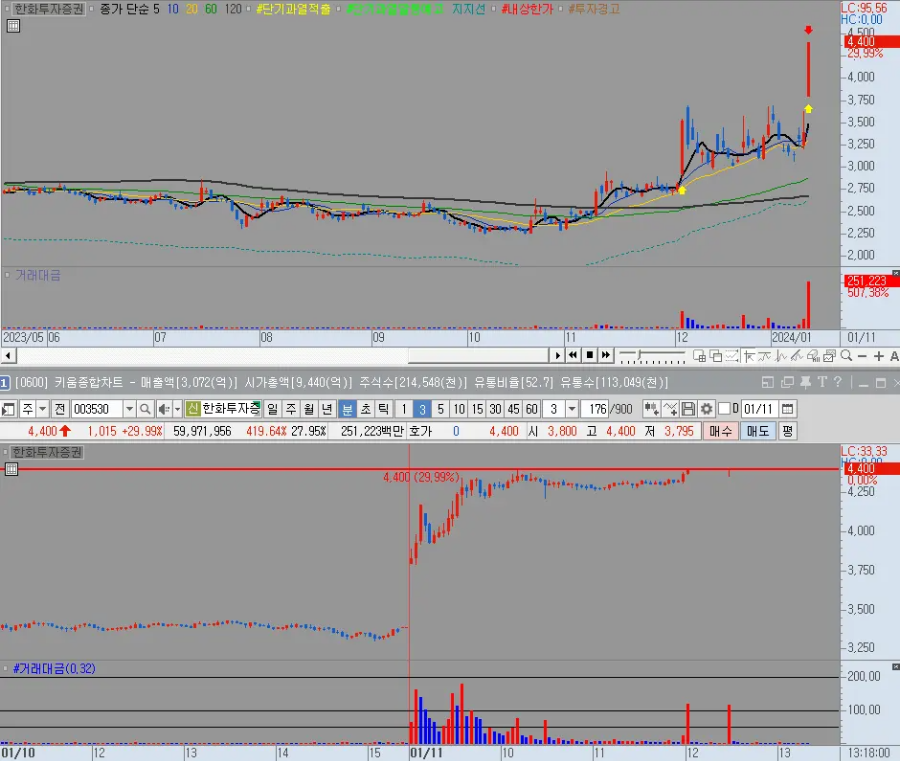The height and width of the screenshot is (761, 900).
Task: Choose 15 minute interval
Action: click(x=477, y=409)
